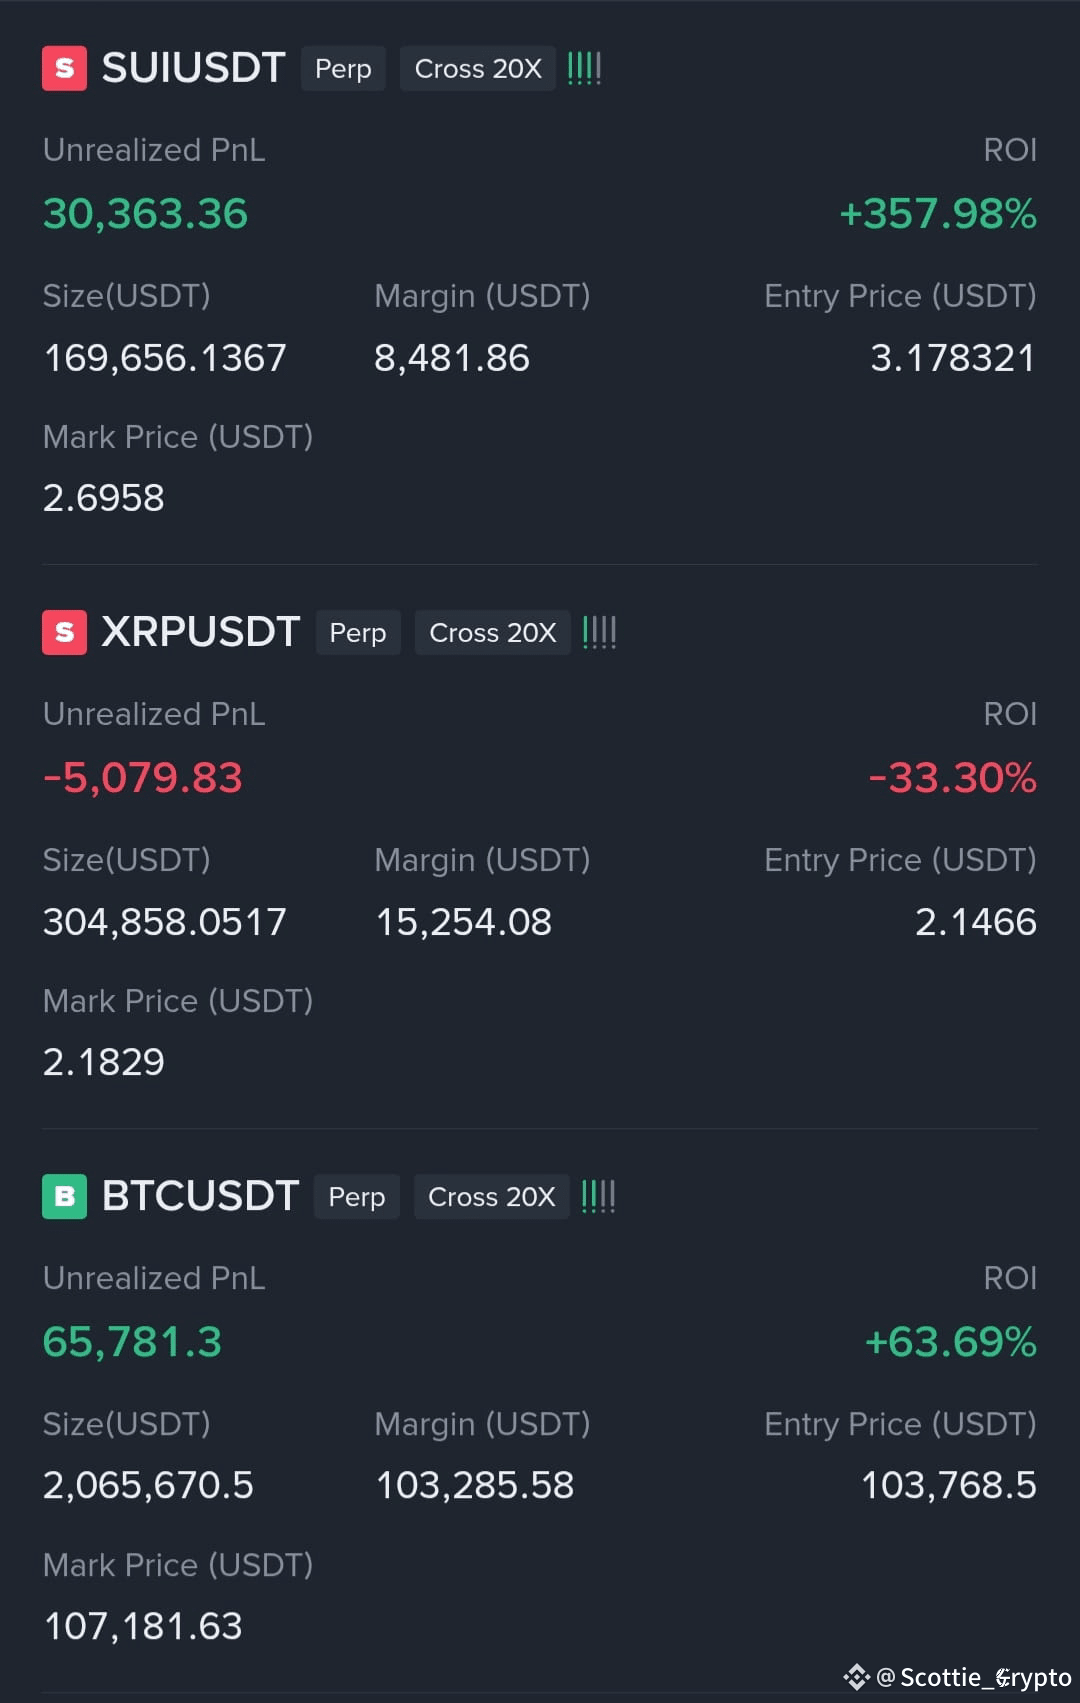Tap the ADL bars indicator for SUIUSDT

(x=585, y=68)
